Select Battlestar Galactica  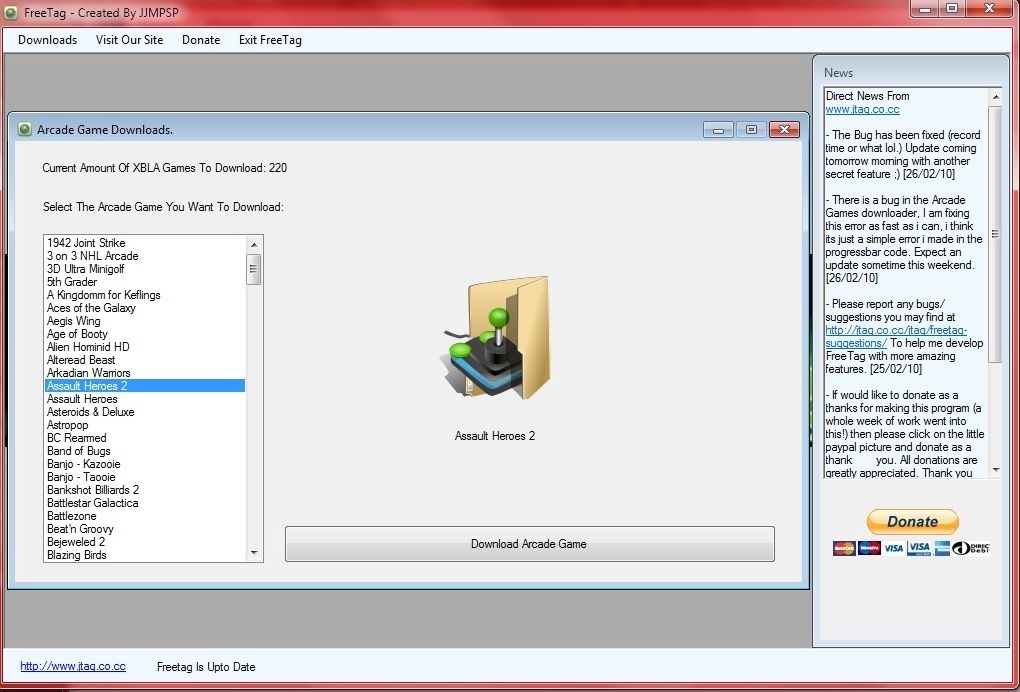tap(145, 503)
